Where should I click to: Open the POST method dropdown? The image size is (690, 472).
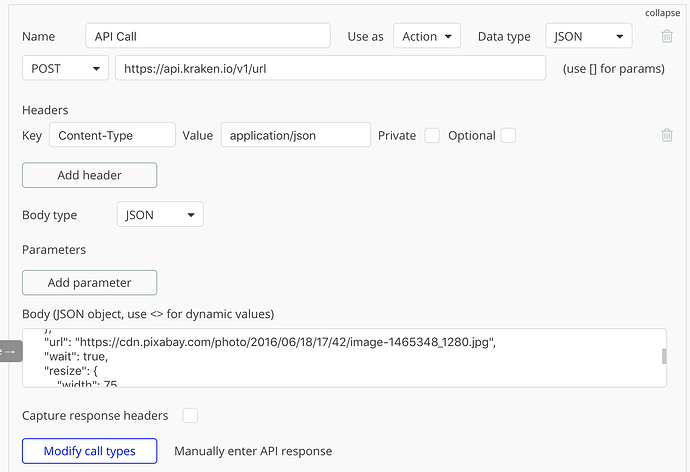(65, 68)
